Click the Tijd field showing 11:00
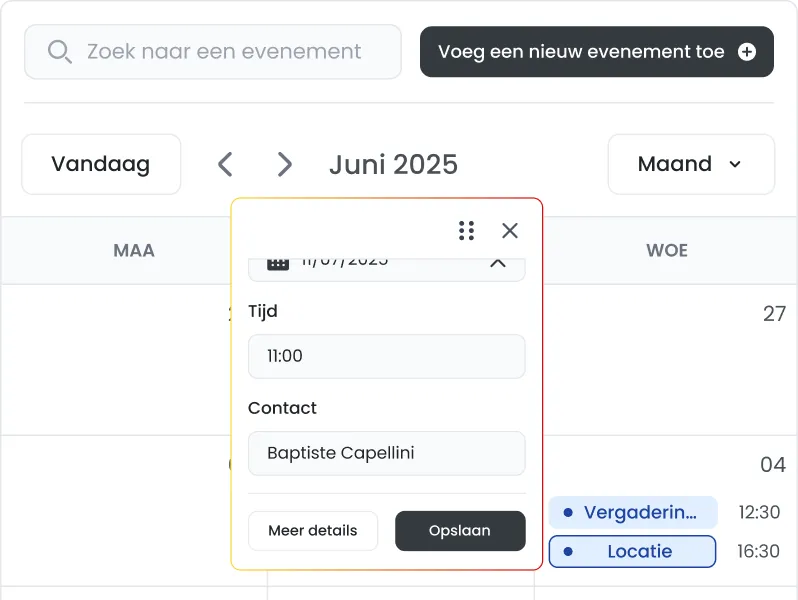This screenshot has width=798, height=600. click(387, 356)
